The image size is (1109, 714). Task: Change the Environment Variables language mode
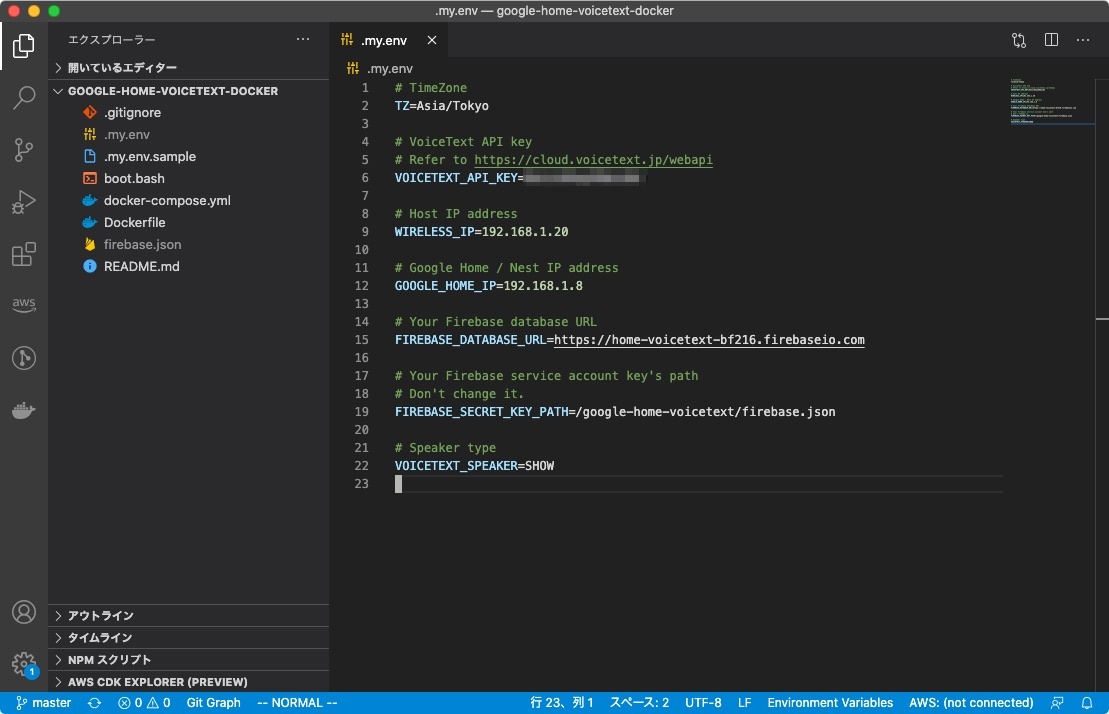830,703
